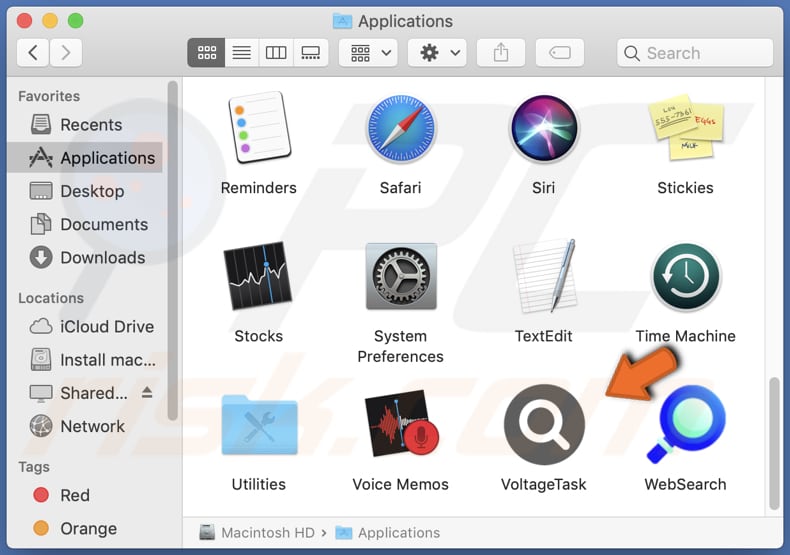Screen dimensions: 790x555
Task: Click the Voice Memos app icon
Action: click(402, 424)
